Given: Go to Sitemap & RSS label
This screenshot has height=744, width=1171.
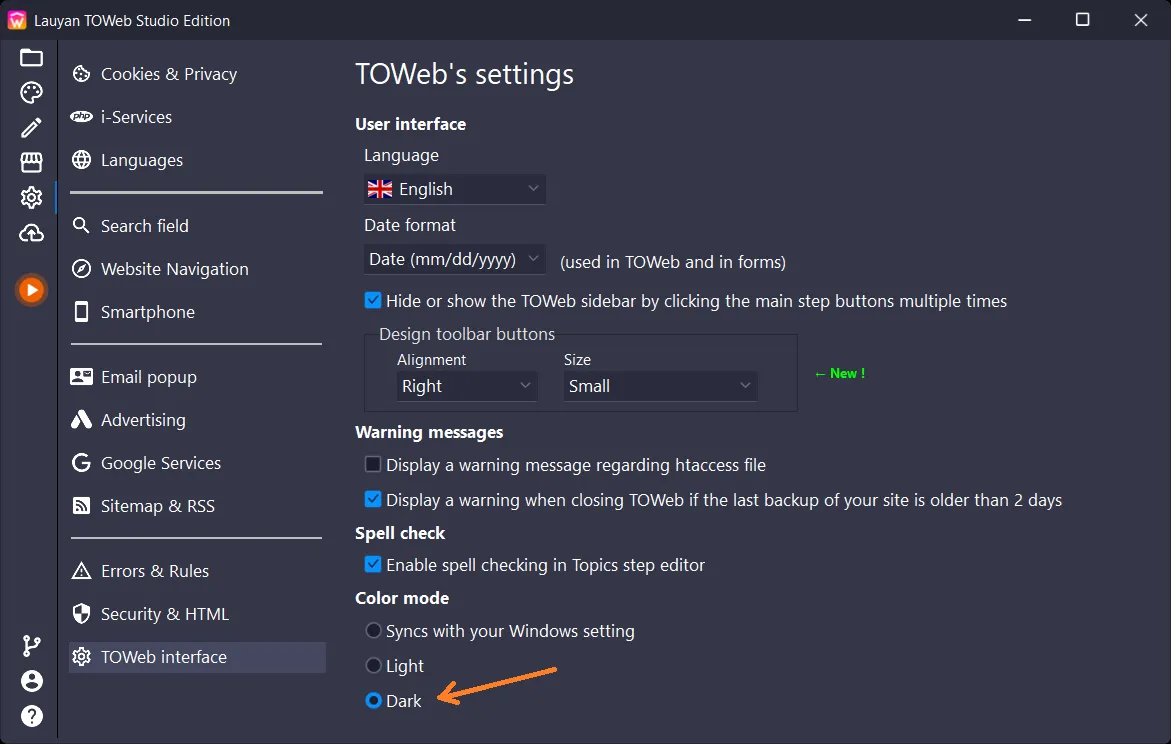Looking at the screenshot, I should click(x=158, y=506).
